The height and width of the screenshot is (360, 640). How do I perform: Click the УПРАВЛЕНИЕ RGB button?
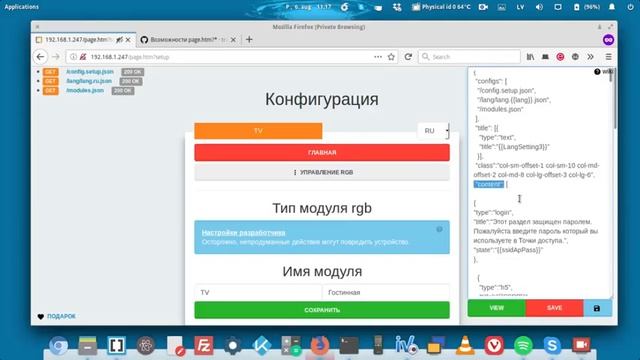(322, 172)
